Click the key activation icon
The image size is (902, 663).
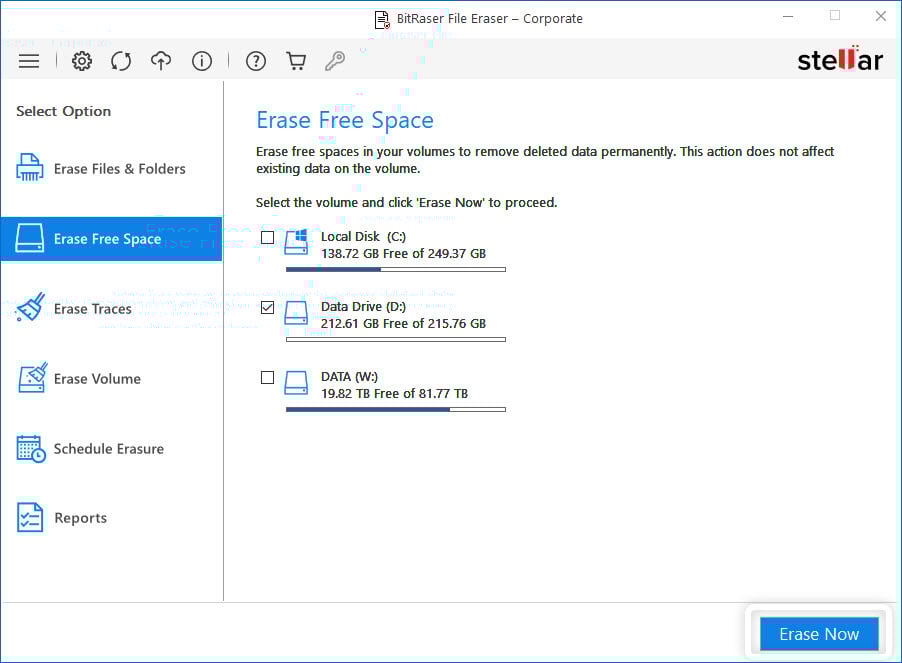click(x=335, y=61)
